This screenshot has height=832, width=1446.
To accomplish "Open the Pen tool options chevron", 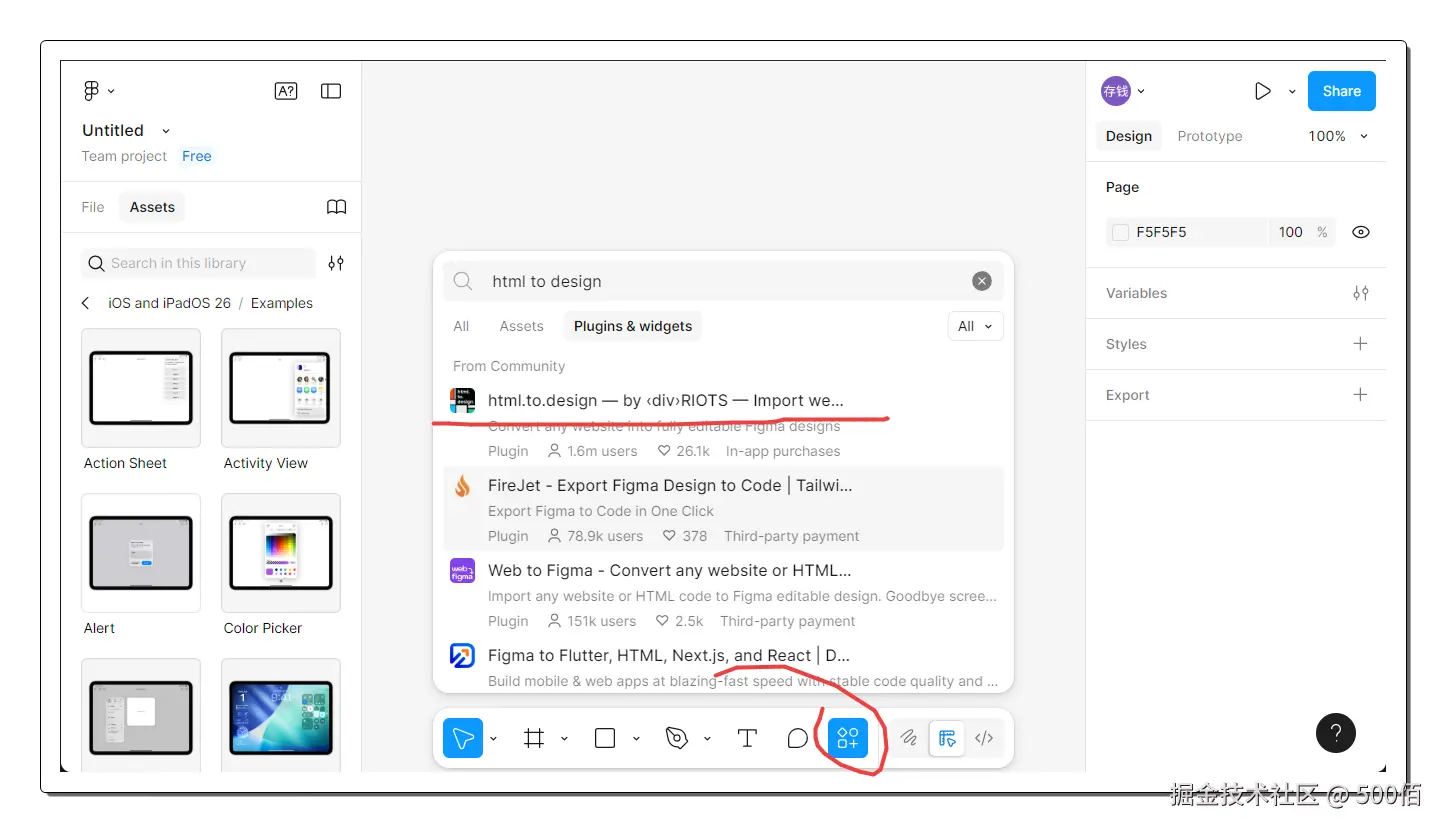I will tap(707, 739).
